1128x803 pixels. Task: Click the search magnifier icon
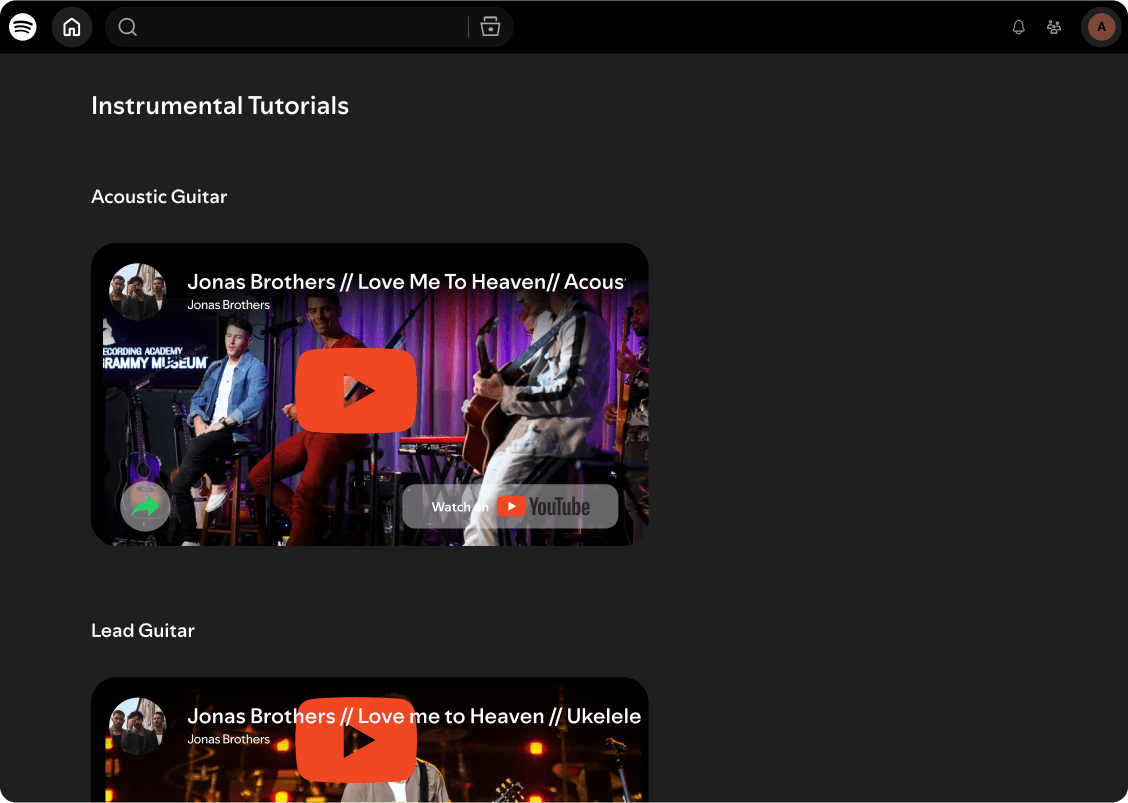127,27
